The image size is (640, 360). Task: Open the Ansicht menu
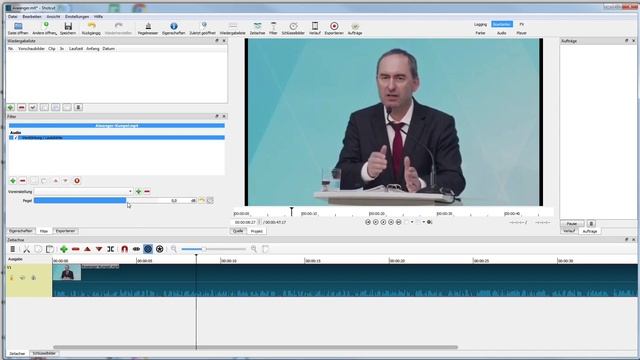click(x=53, y=17)
